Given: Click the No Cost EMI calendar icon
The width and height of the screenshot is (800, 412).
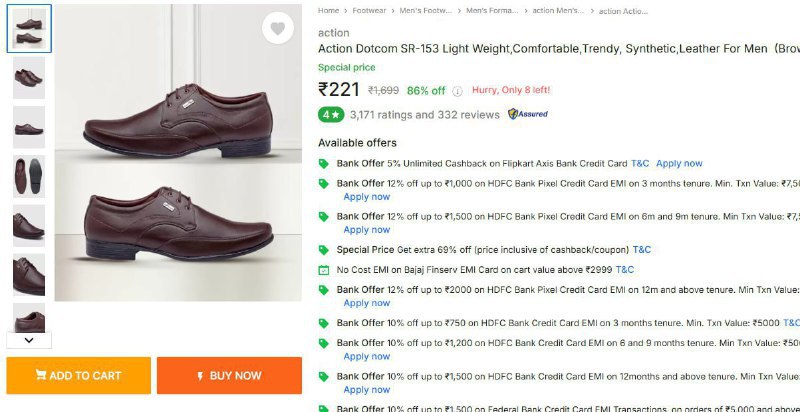Looking at the screenshot, I should click(x=323, y=270).
